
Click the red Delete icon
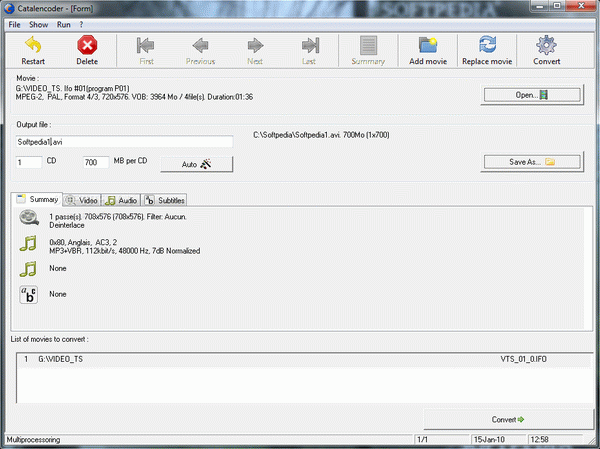coord(87,45)
